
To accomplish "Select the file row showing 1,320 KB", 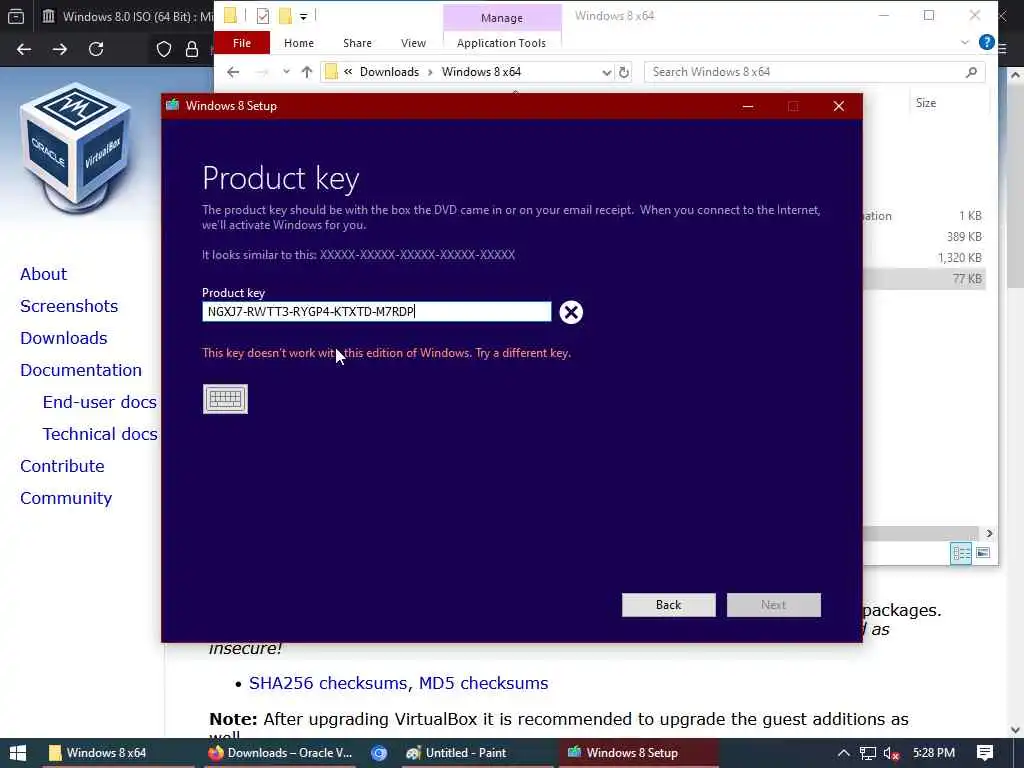I will 923,257.
